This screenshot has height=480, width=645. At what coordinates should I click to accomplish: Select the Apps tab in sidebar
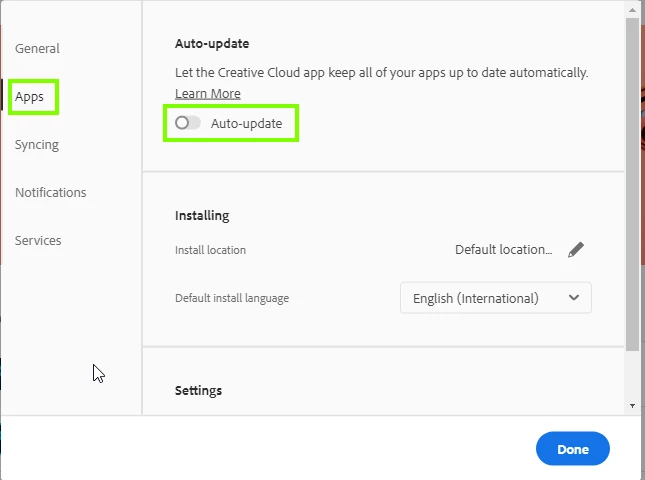point(29,97)
